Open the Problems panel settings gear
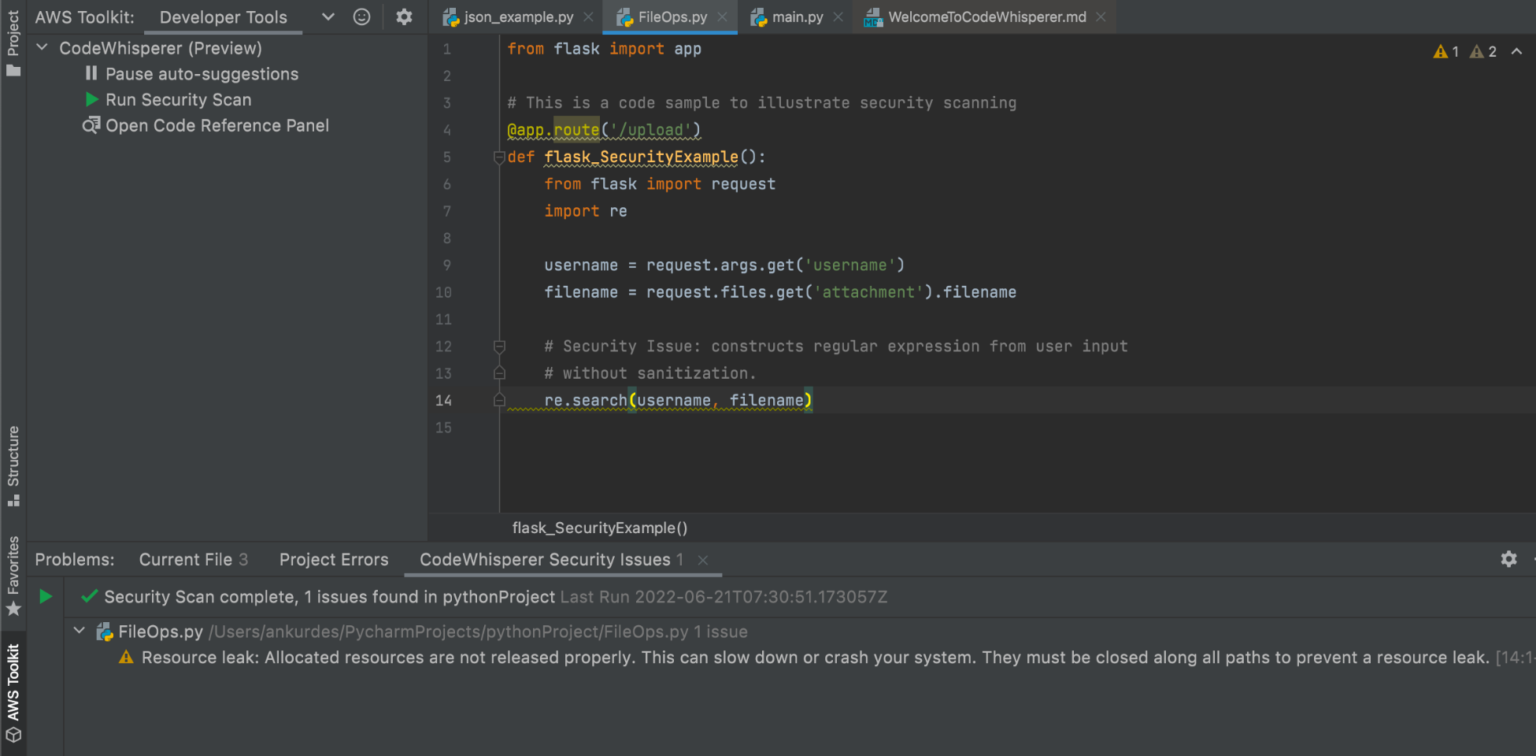Screen dimensions: 1536x756 1508,559
